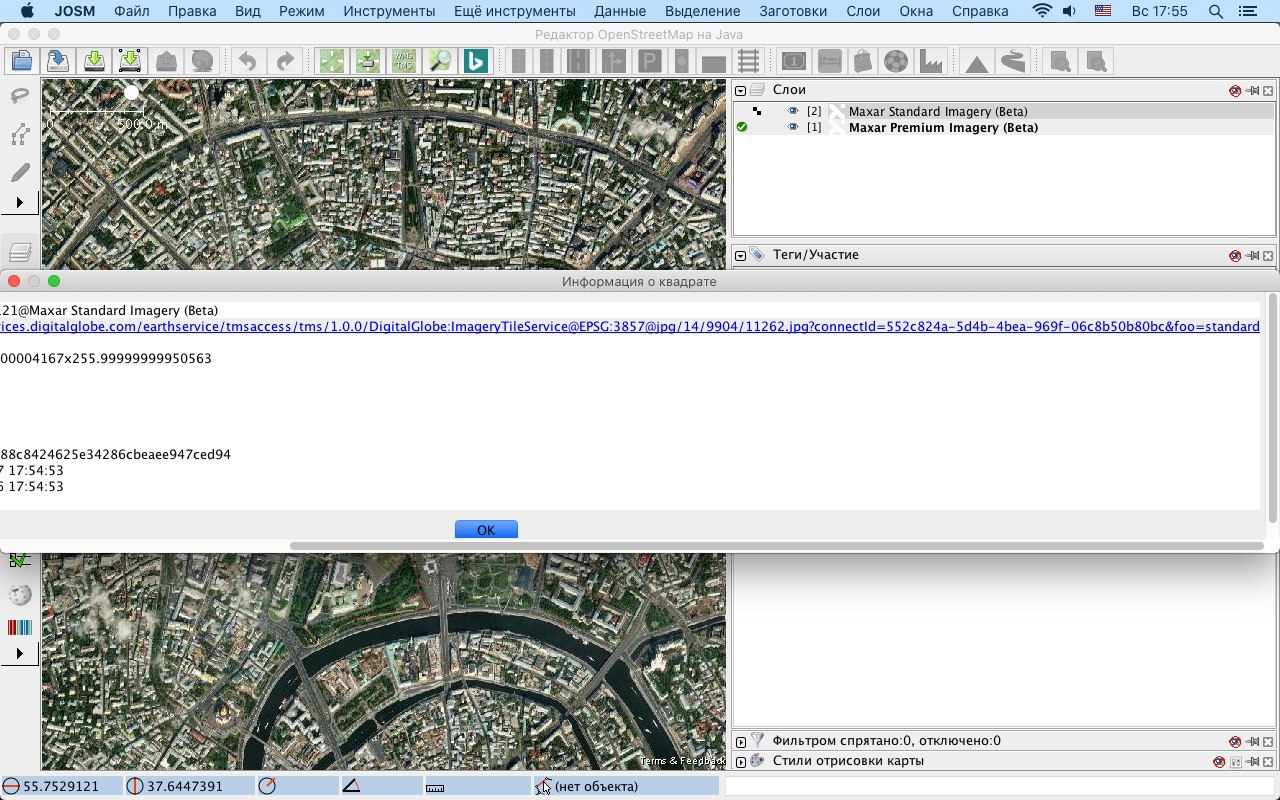Open the Правка menu
The height and width of the screenshot is (800, 1280).
[192, 12]
